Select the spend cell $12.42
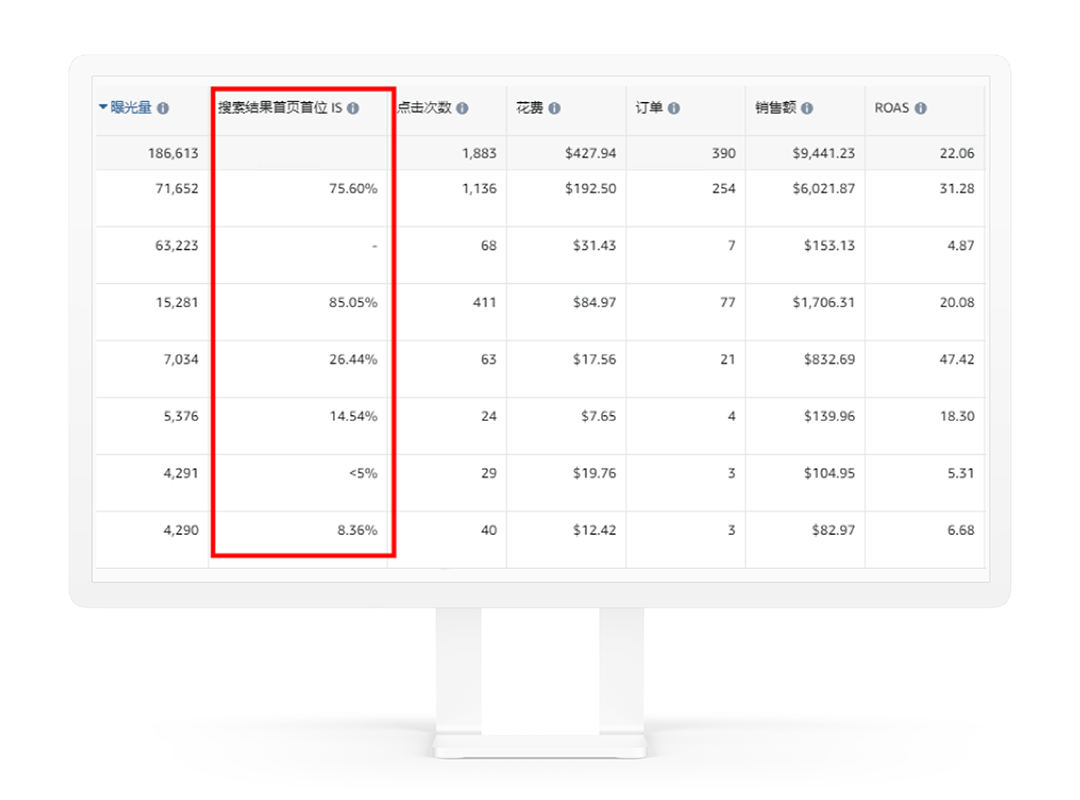1080x800 pixels. point(594,530)
